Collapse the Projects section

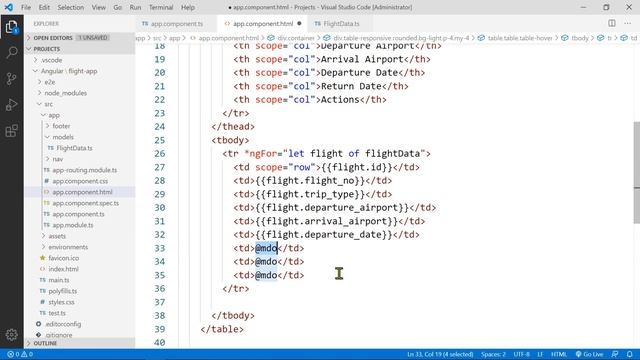point(80,49)
